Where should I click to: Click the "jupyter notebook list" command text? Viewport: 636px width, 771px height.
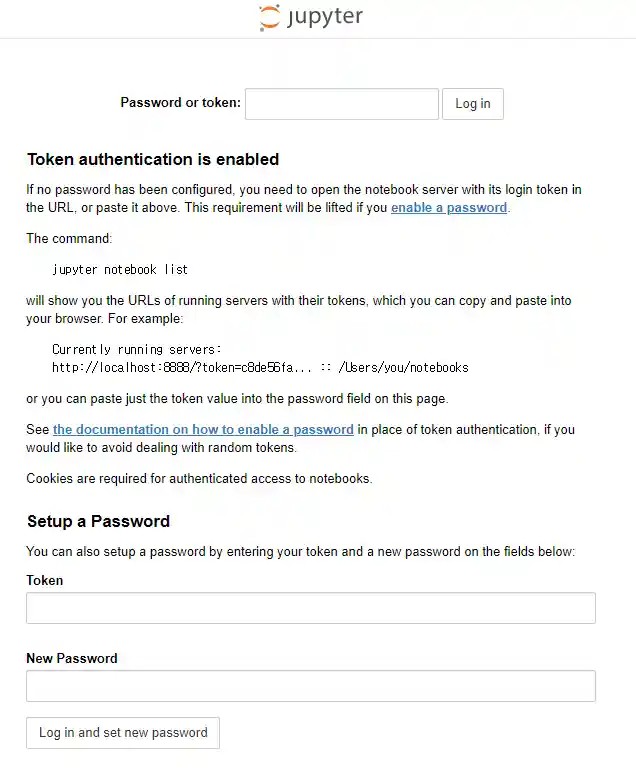120,269
